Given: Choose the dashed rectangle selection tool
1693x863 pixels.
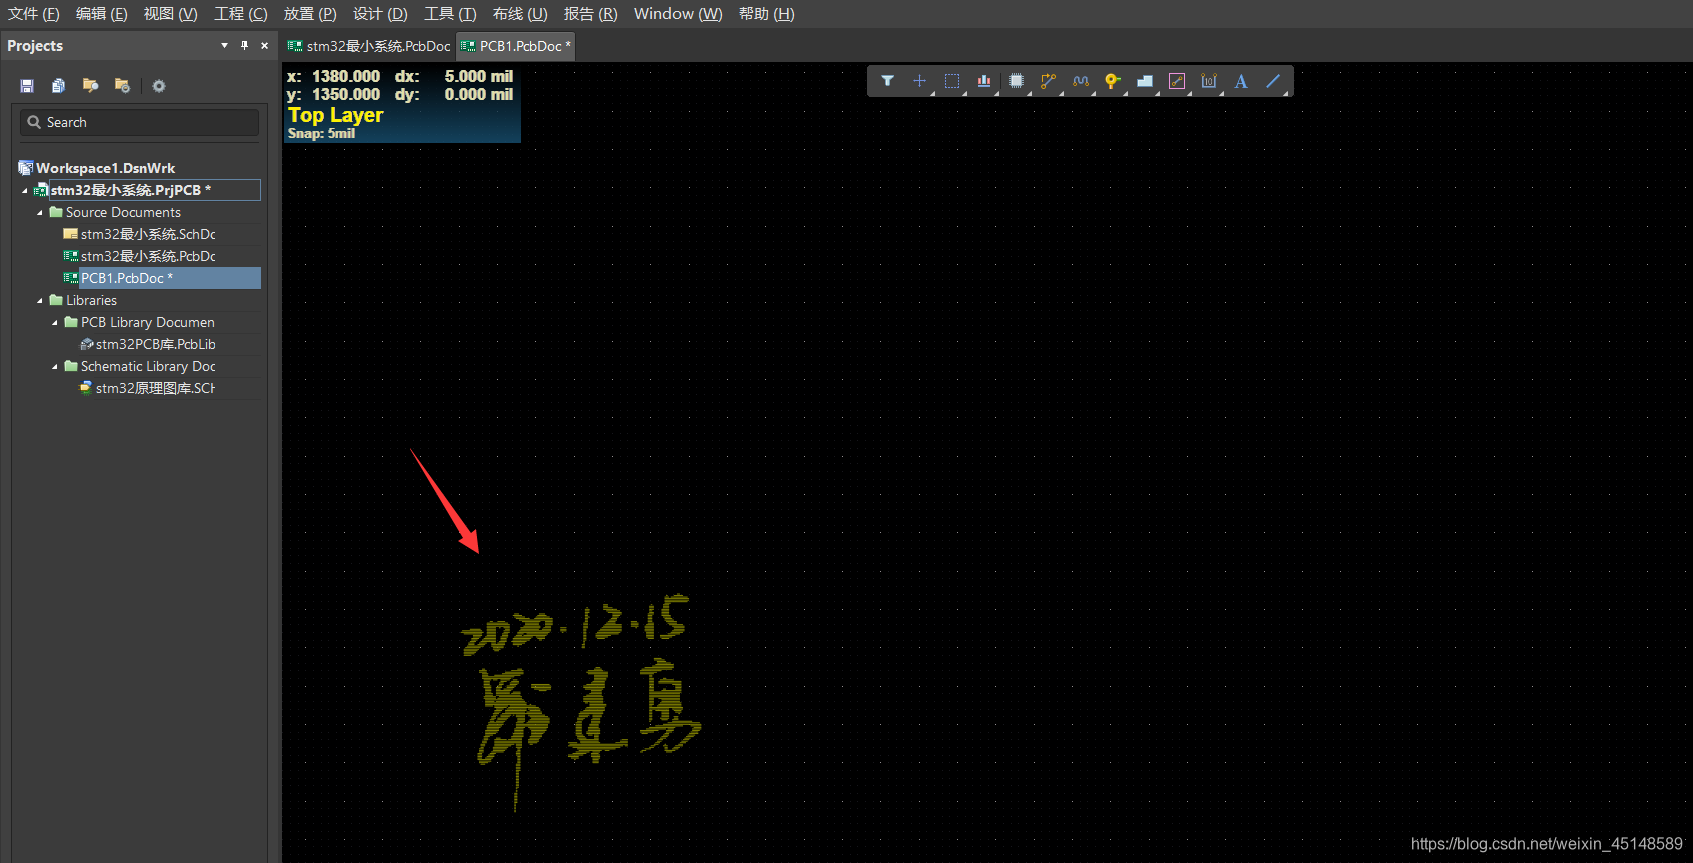Looking at the screenshot, I should pos(952,81).
